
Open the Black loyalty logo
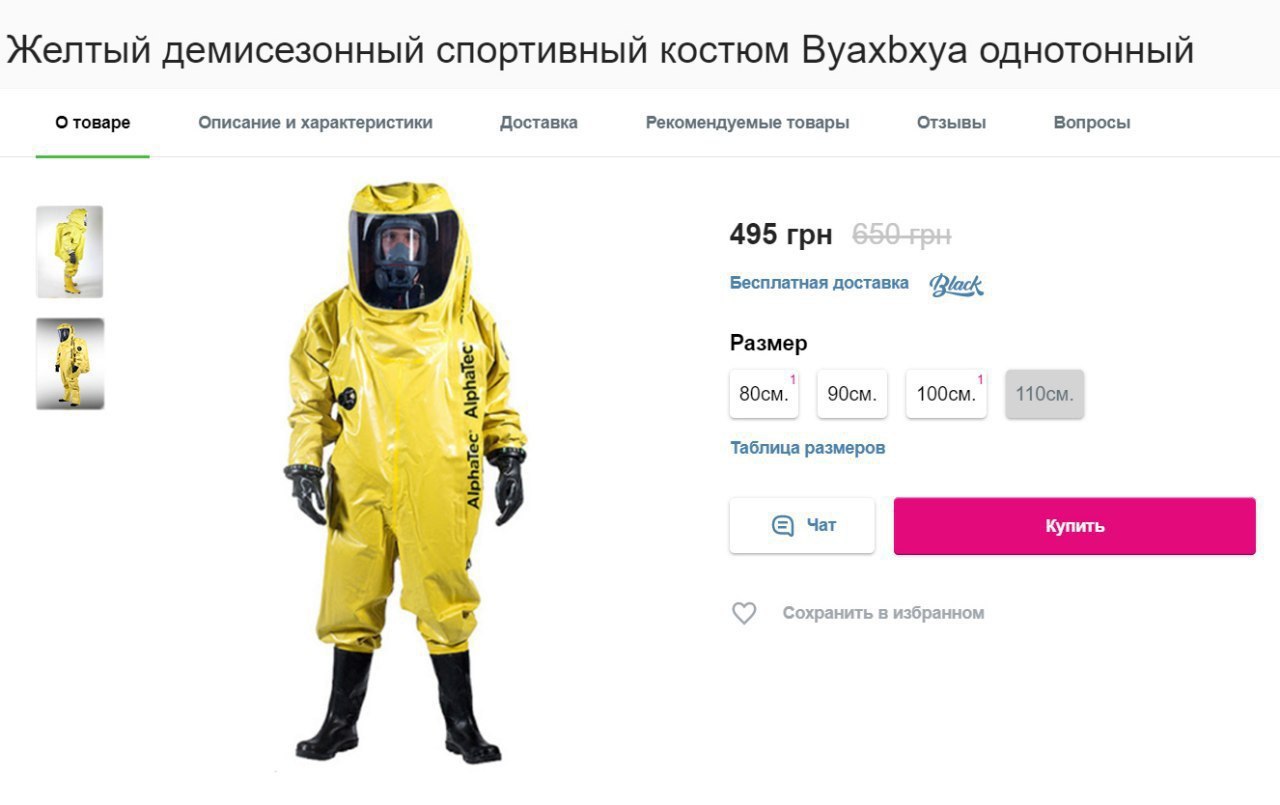click(x=956, y=285)
